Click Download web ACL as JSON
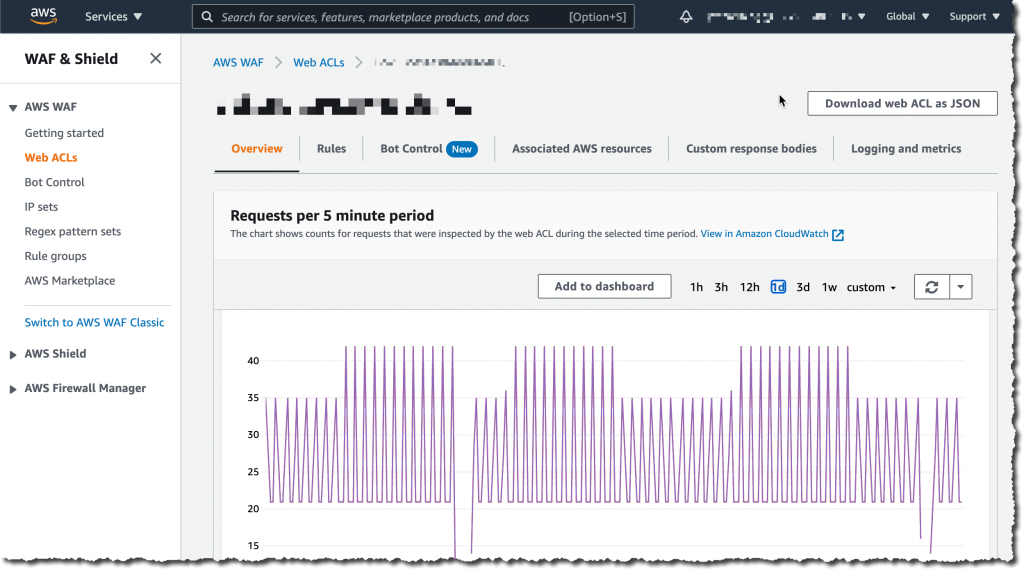 (x=902, y=104)
